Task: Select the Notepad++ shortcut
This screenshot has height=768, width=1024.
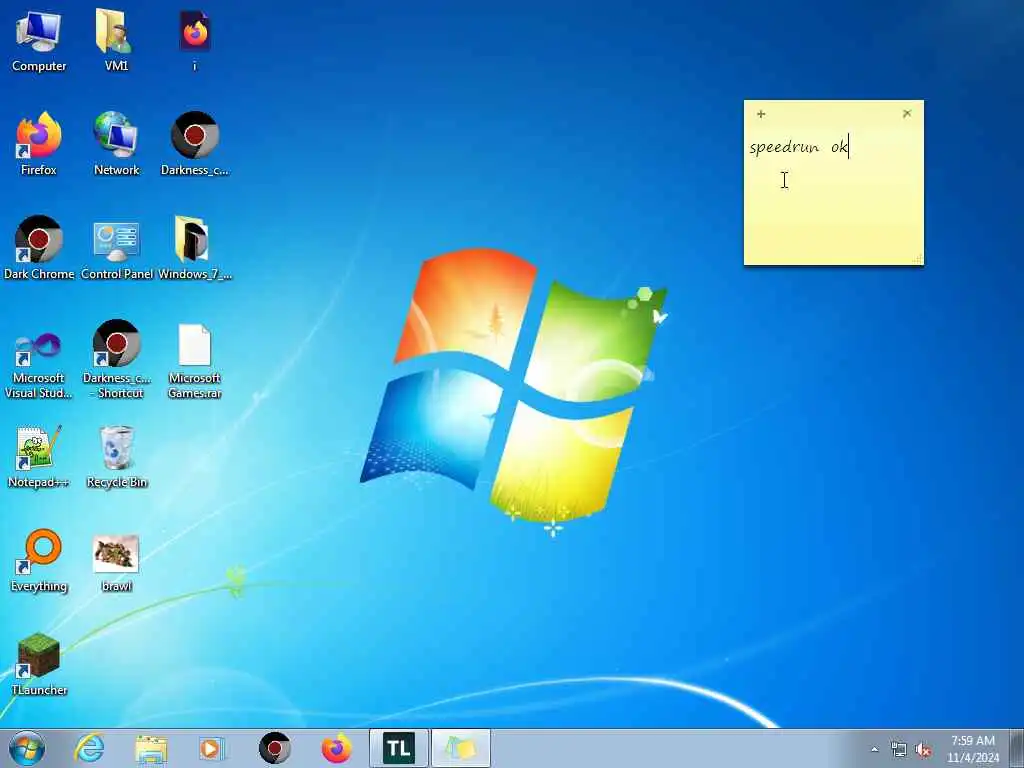Action: point(39,456)
